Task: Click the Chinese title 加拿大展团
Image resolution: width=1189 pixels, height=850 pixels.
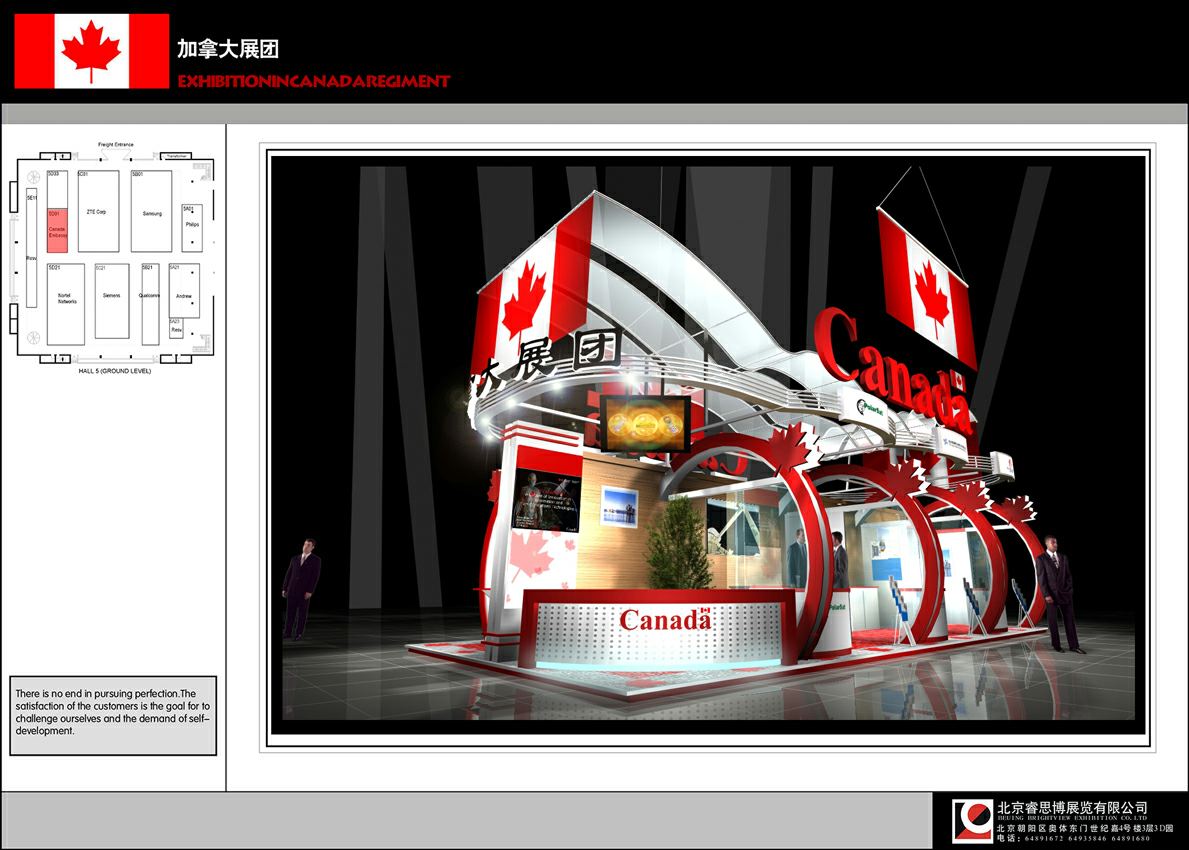Action: pos(228,49)
